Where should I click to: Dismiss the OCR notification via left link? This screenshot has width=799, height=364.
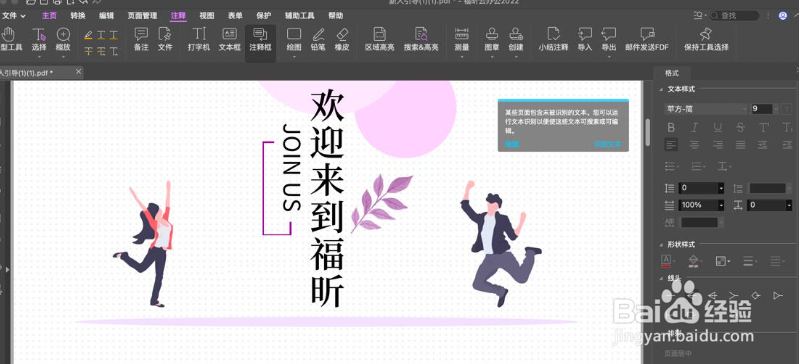click(x=512, y=144)
